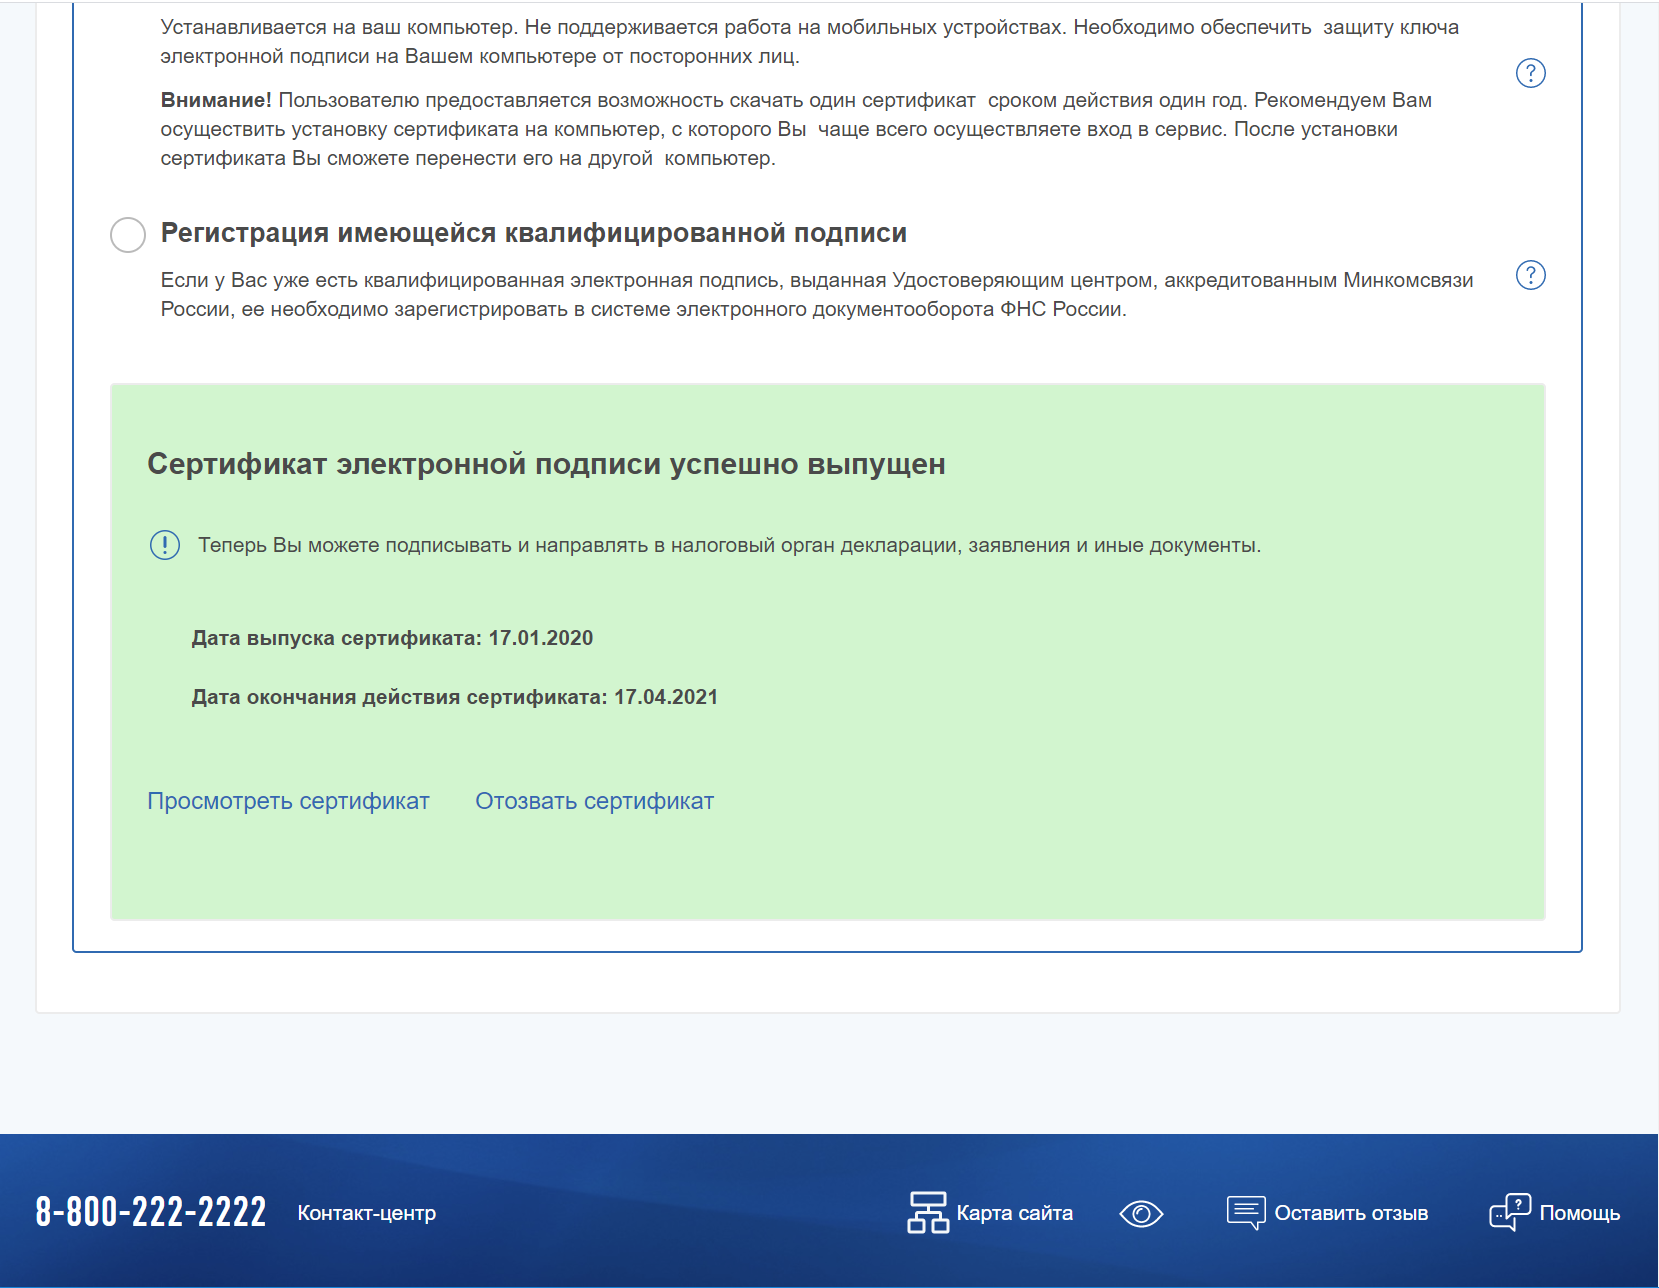Click the site map icon in footer
The image size is (1659, 1288).
click(x=927, y=1212)
